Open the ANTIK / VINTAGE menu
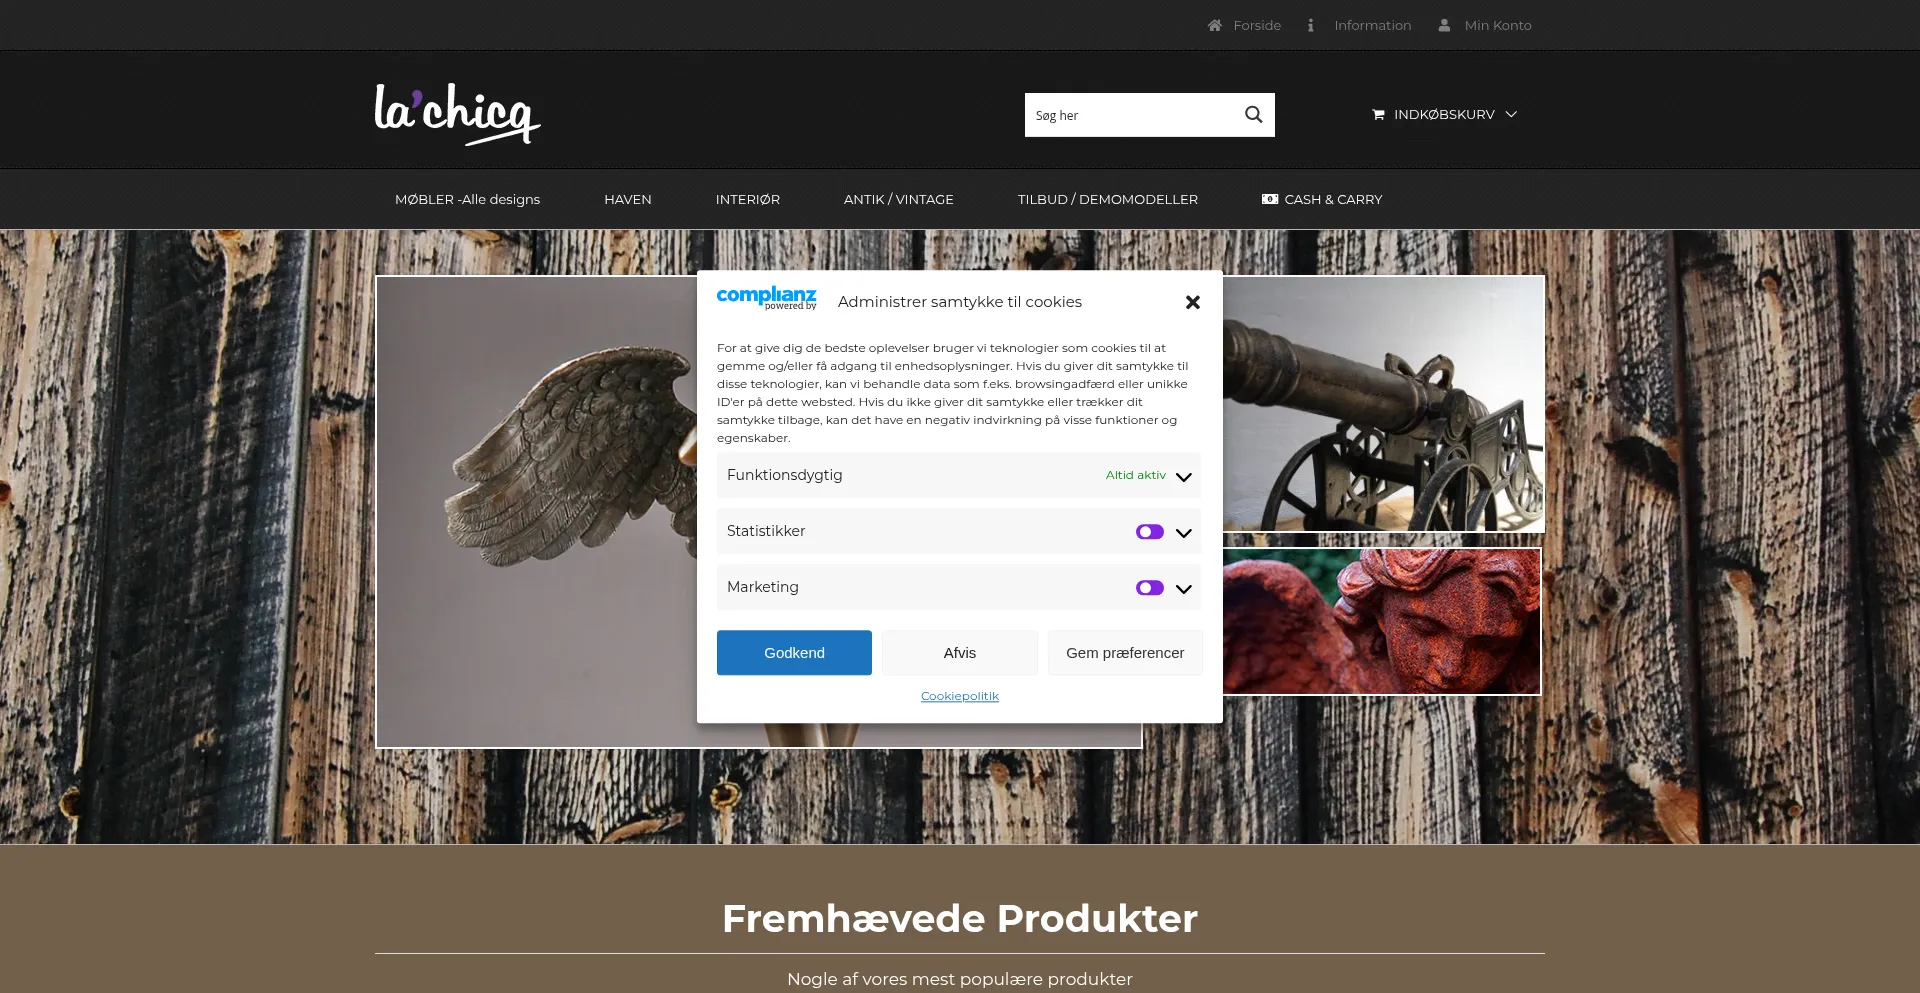Image resolution: width=1920 pixels, height=993 pixels. [898, 199]
